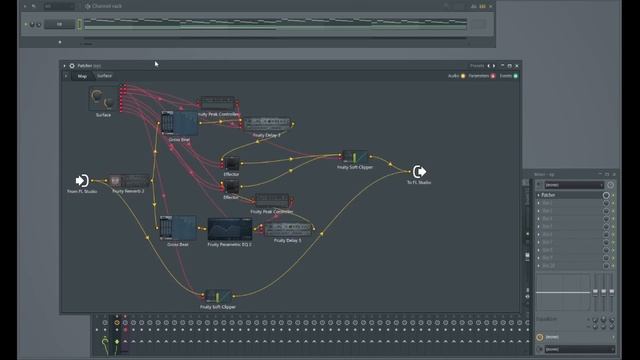The image size is (640, 360).
Task: Select the Patcher effect slot in mixer
Action: point(571,195)
